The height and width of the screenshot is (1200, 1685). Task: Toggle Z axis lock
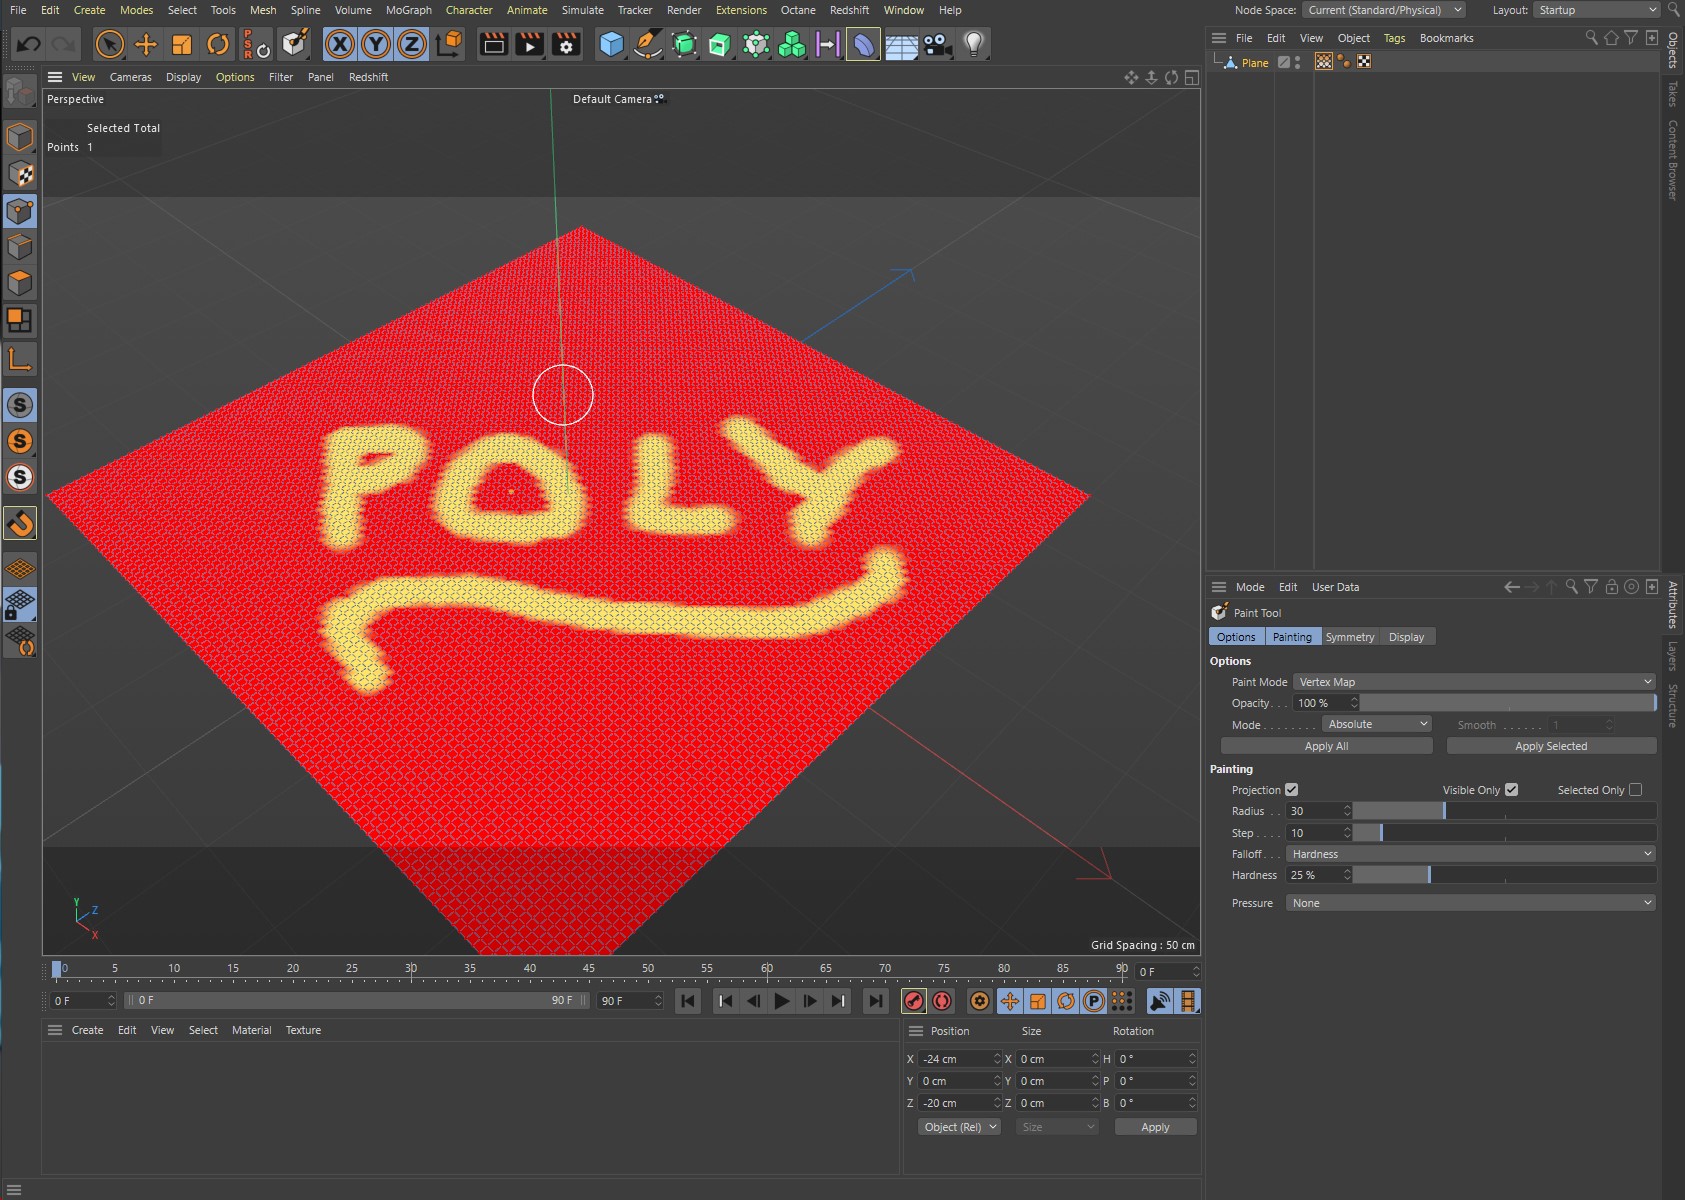pos(411,44)
